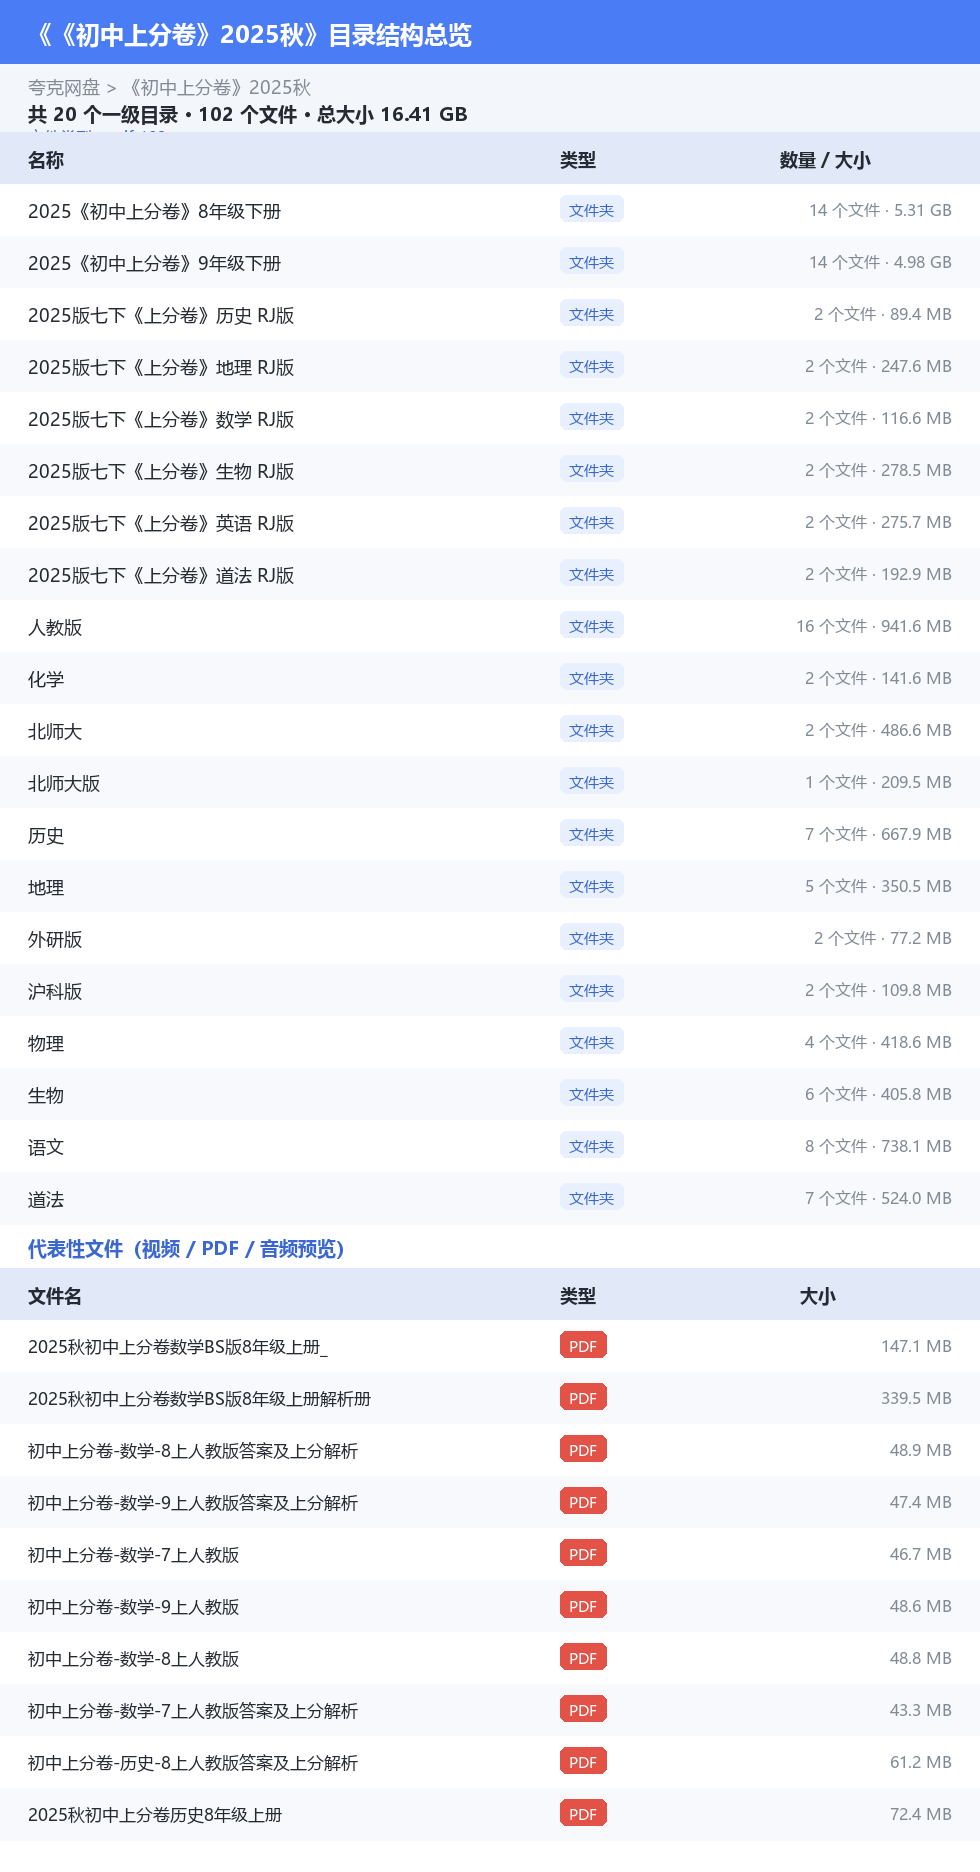Screen dimensions: 980x1872
Task: Click PDF badge for 初中上分卷-数学-9上人教版
Action: tap(583, 1606)
